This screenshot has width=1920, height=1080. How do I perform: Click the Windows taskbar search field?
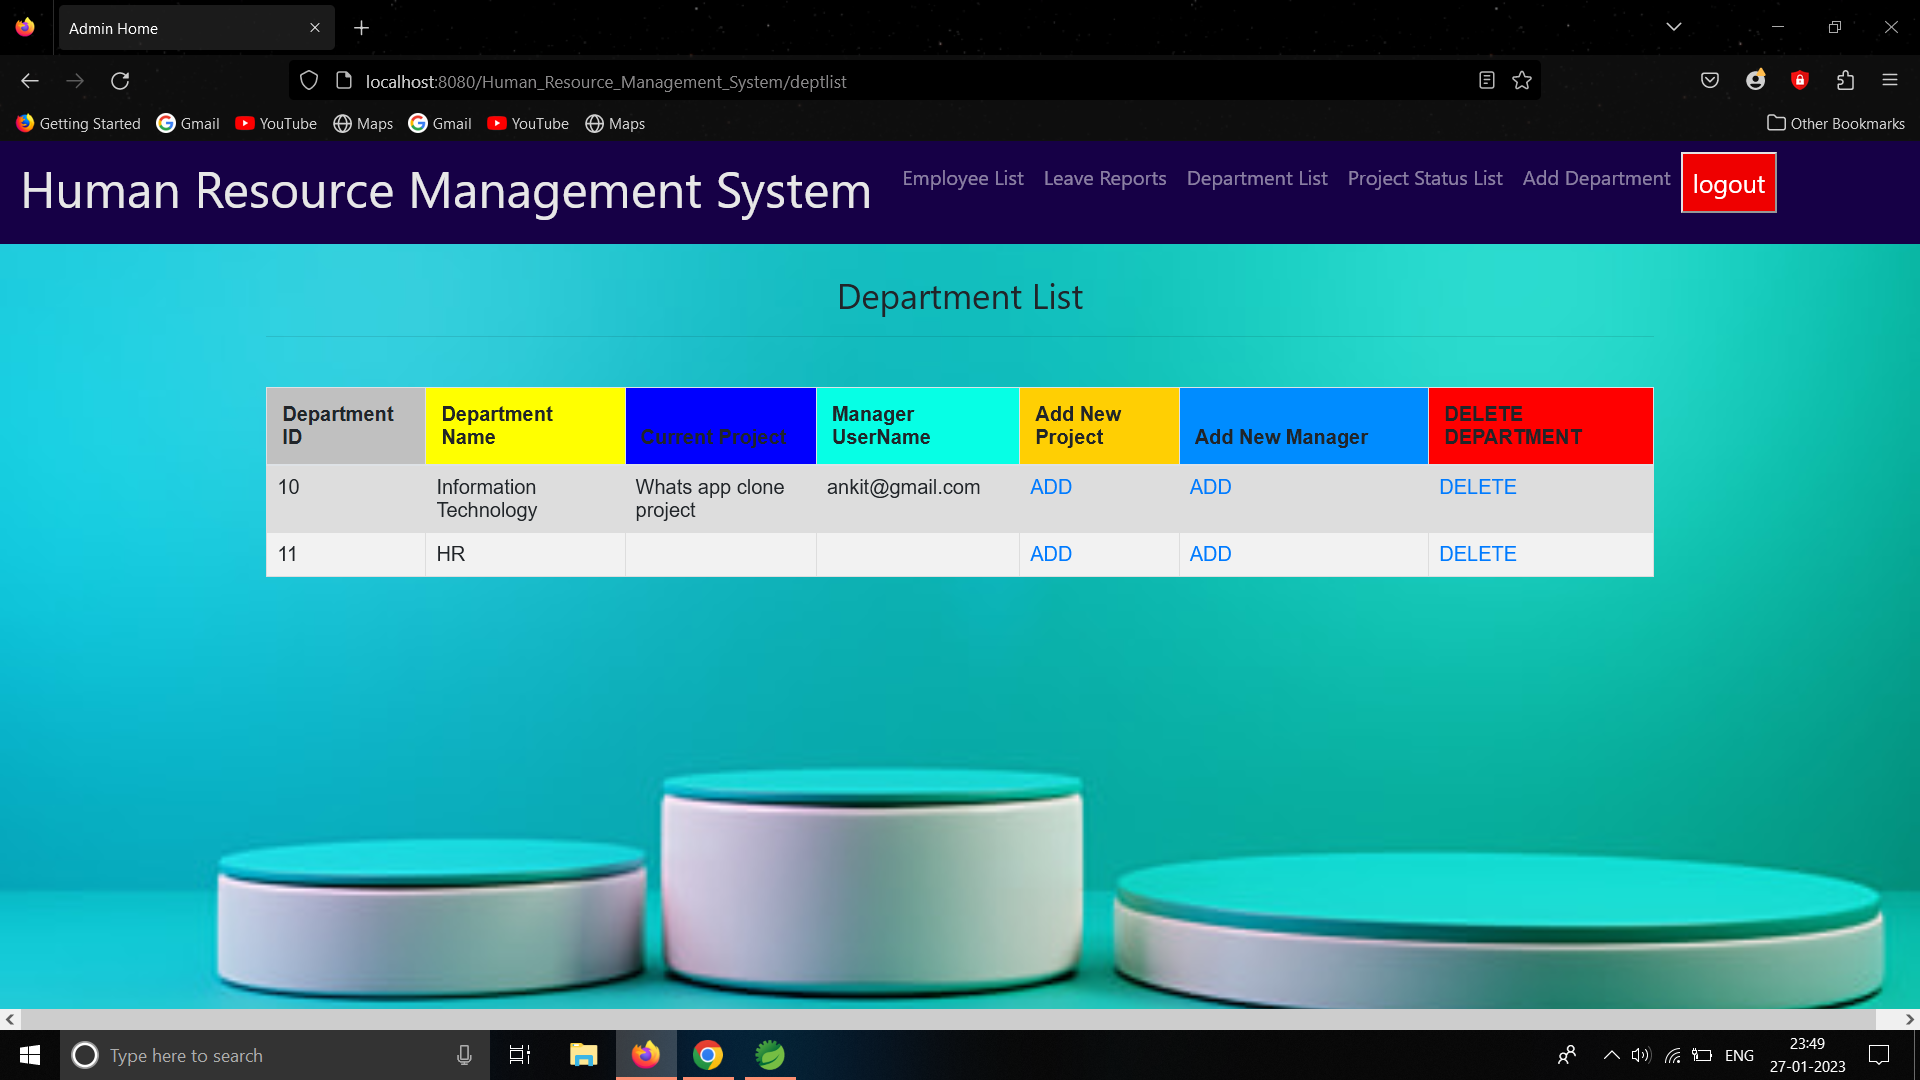point(260,1055)
